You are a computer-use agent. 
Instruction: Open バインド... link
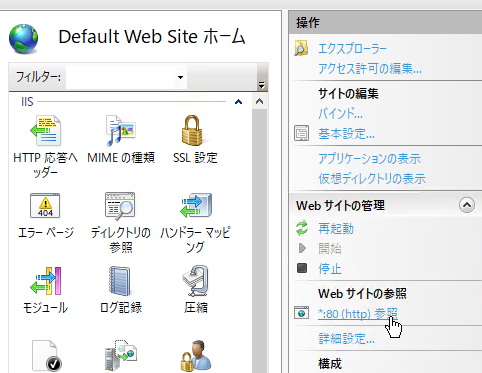340,114
